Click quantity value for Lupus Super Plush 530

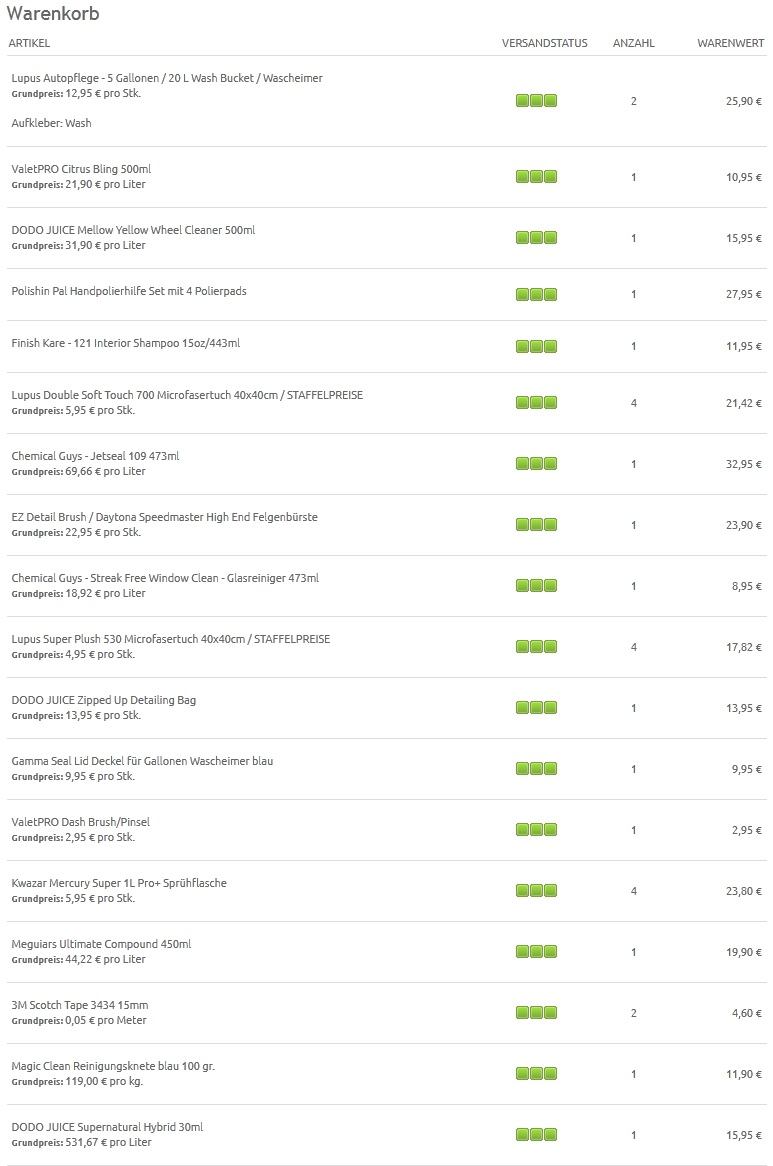tap(633, 647)
